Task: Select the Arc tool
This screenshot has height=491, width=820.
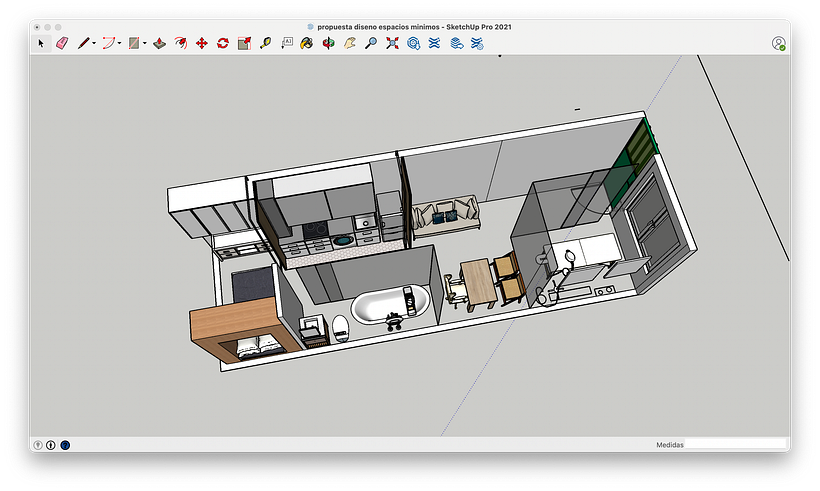Action: coord(108,43)
